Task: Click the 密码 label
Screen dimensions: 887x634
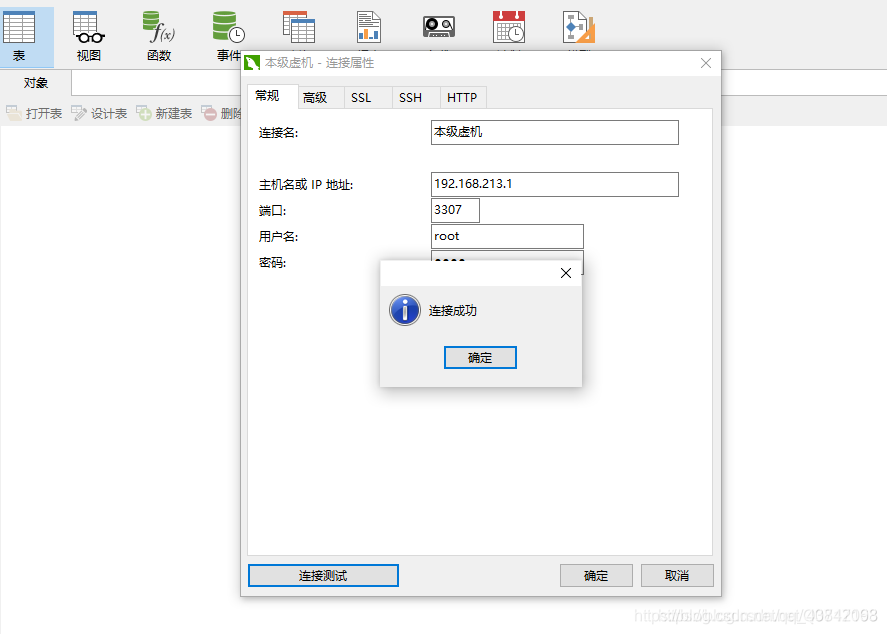Action: pos(273,263)
